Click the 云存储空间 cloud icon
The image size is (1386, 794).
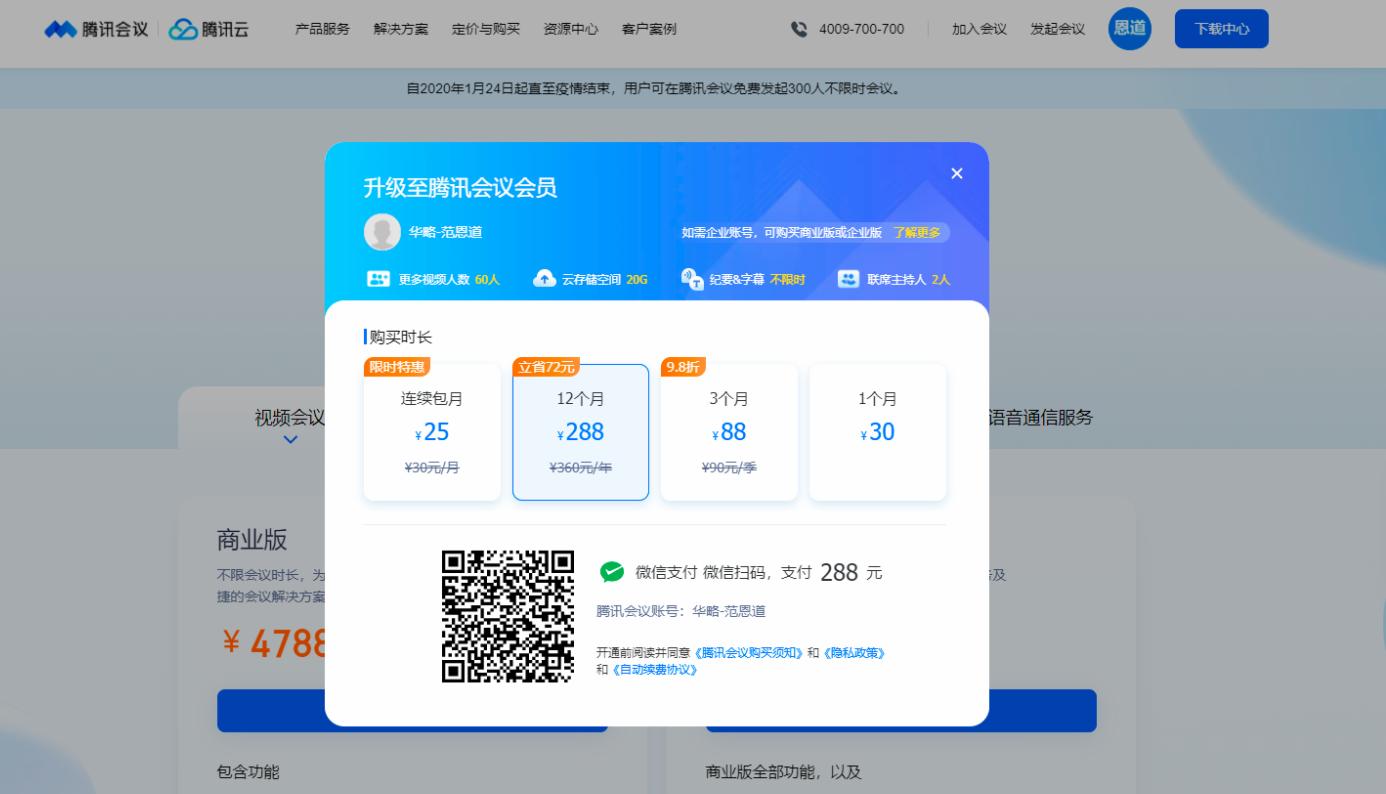click(x=544, y=279)
